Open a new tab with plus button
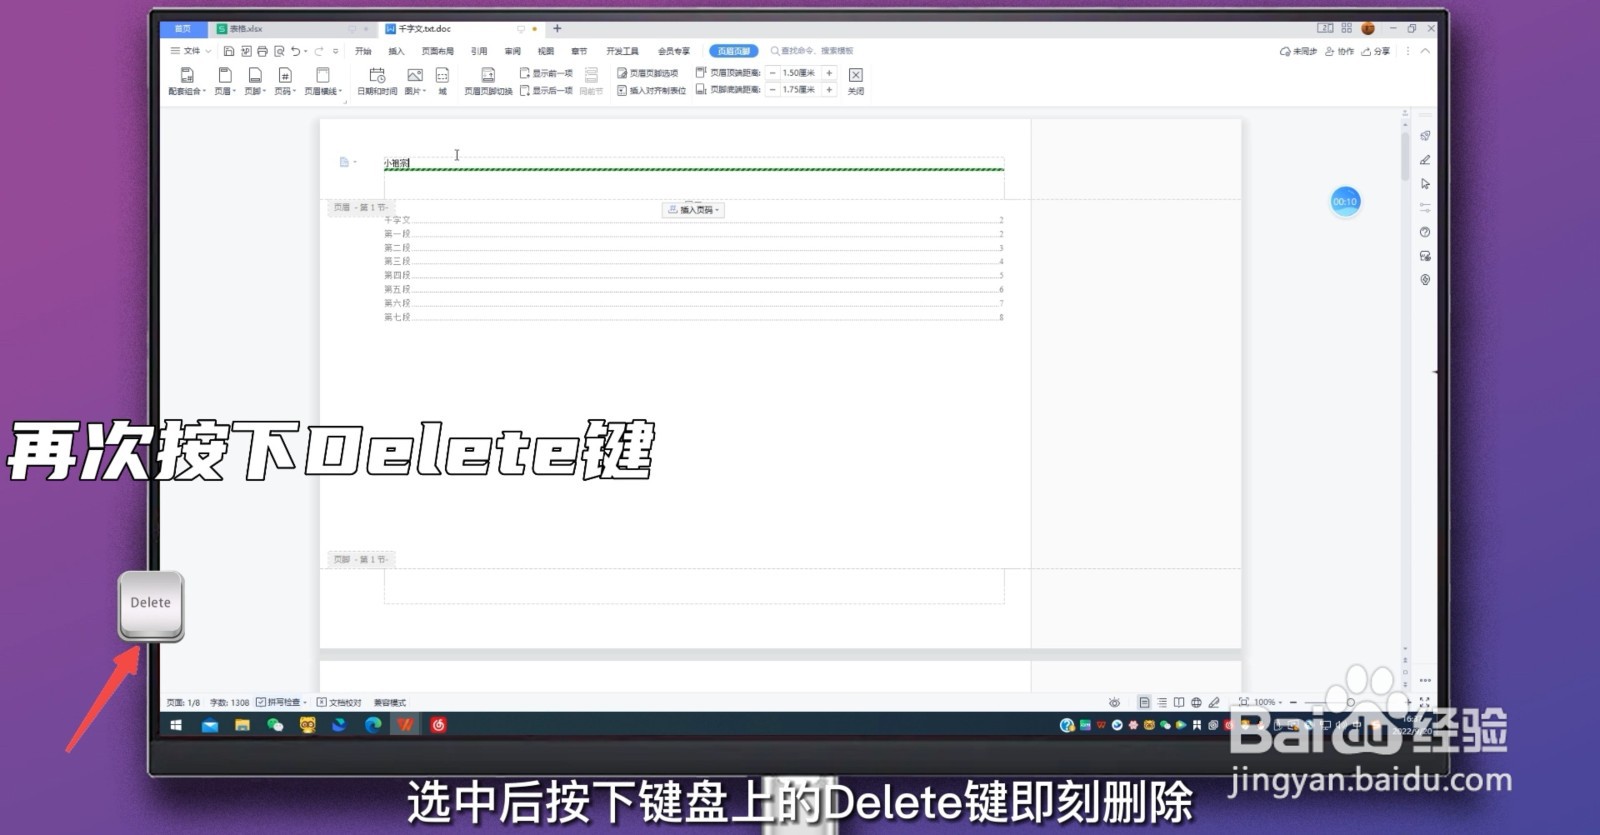 [557, 29]
